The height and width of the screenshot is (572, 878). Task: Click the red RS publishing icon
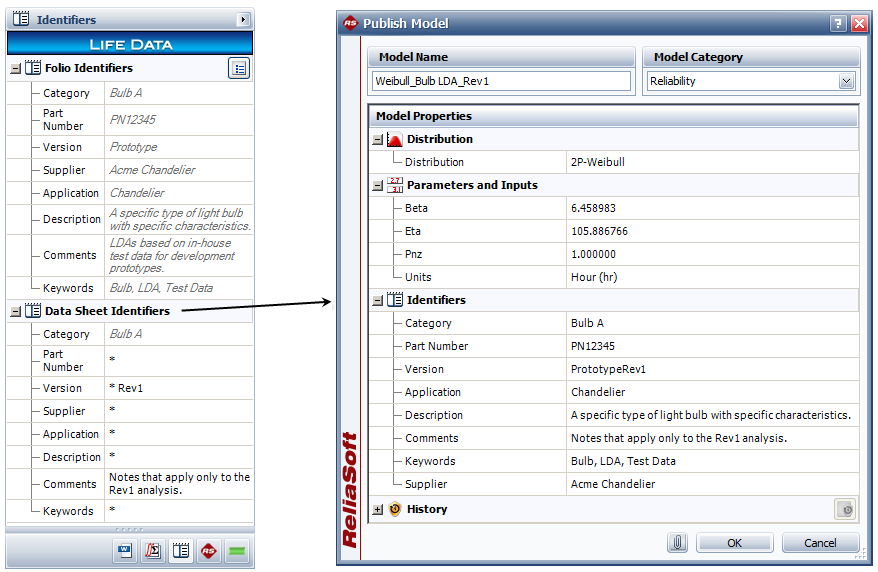click(209, 551)
